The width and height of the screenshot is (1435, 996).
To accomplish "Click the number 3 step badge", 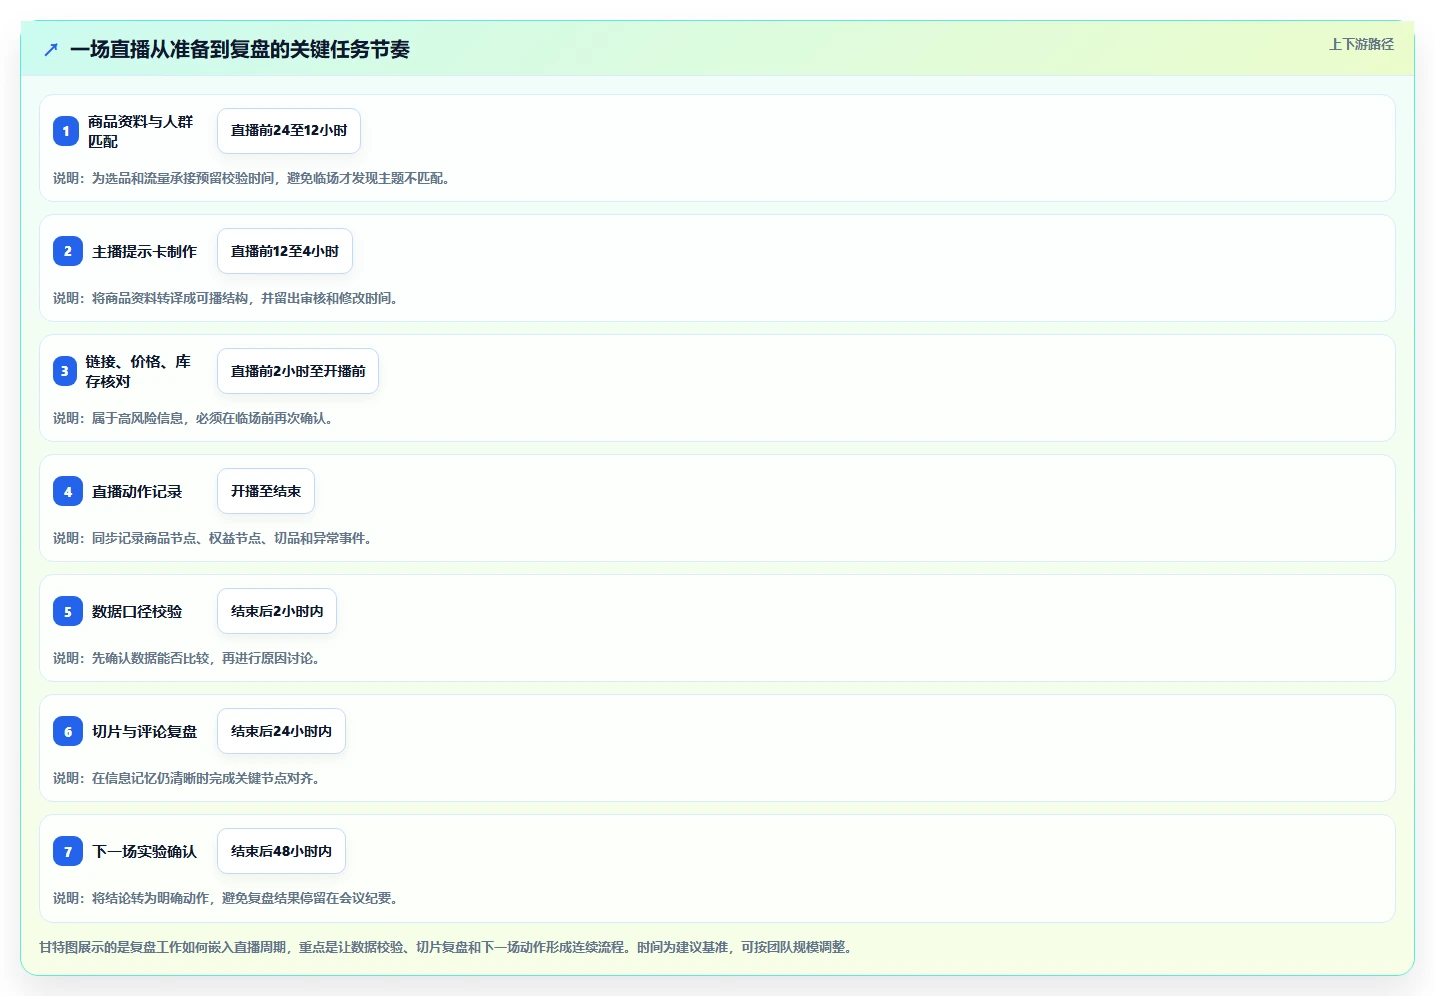I will pyautogui.click(x=65, y=371).
